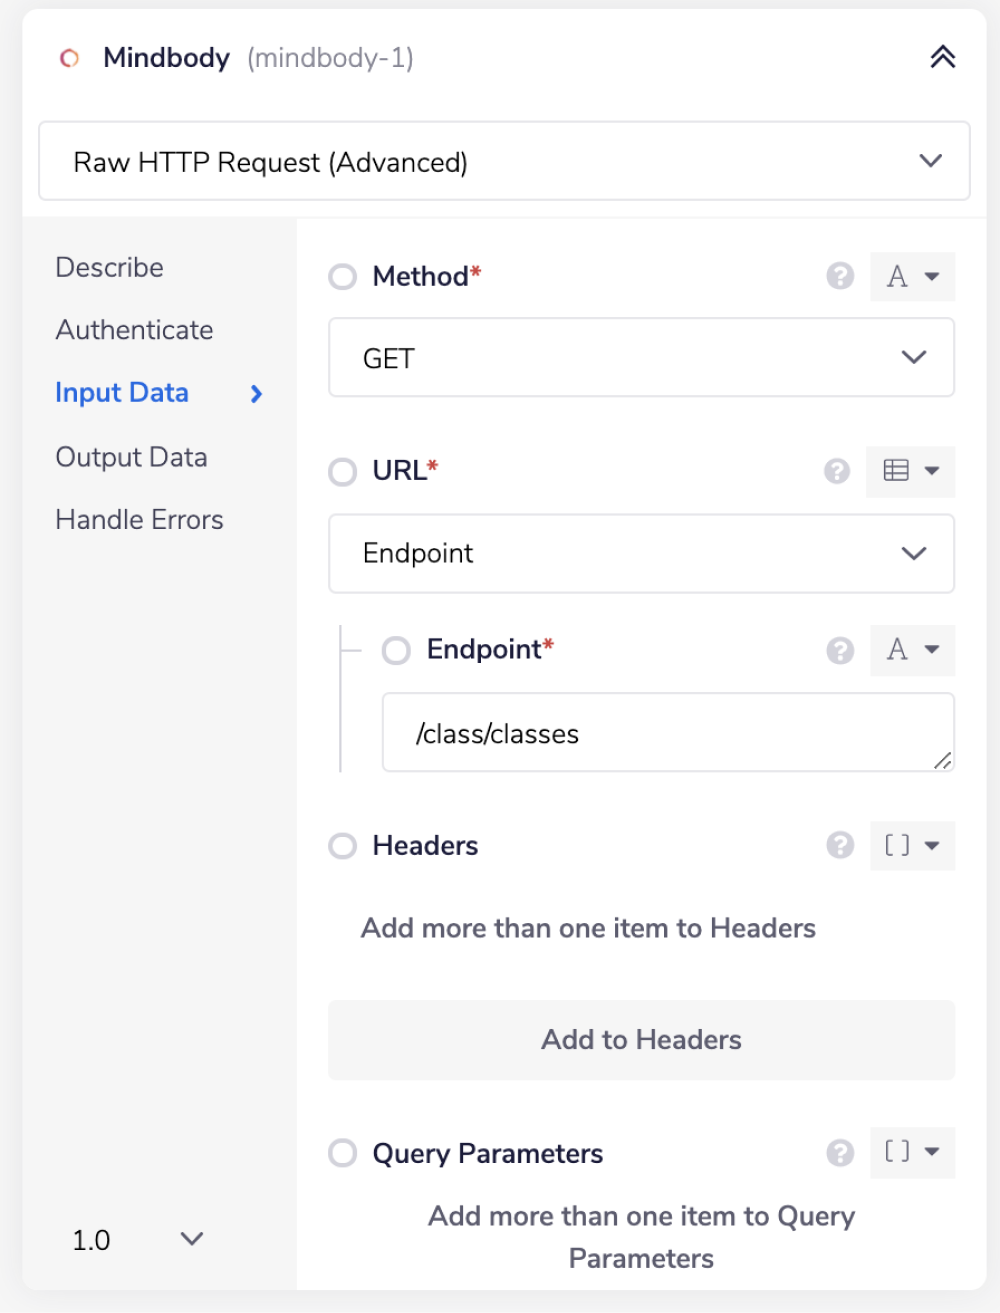Select the URL radio button
The height and width of the screenshot is (1313, 1000).
pos(343,471)
